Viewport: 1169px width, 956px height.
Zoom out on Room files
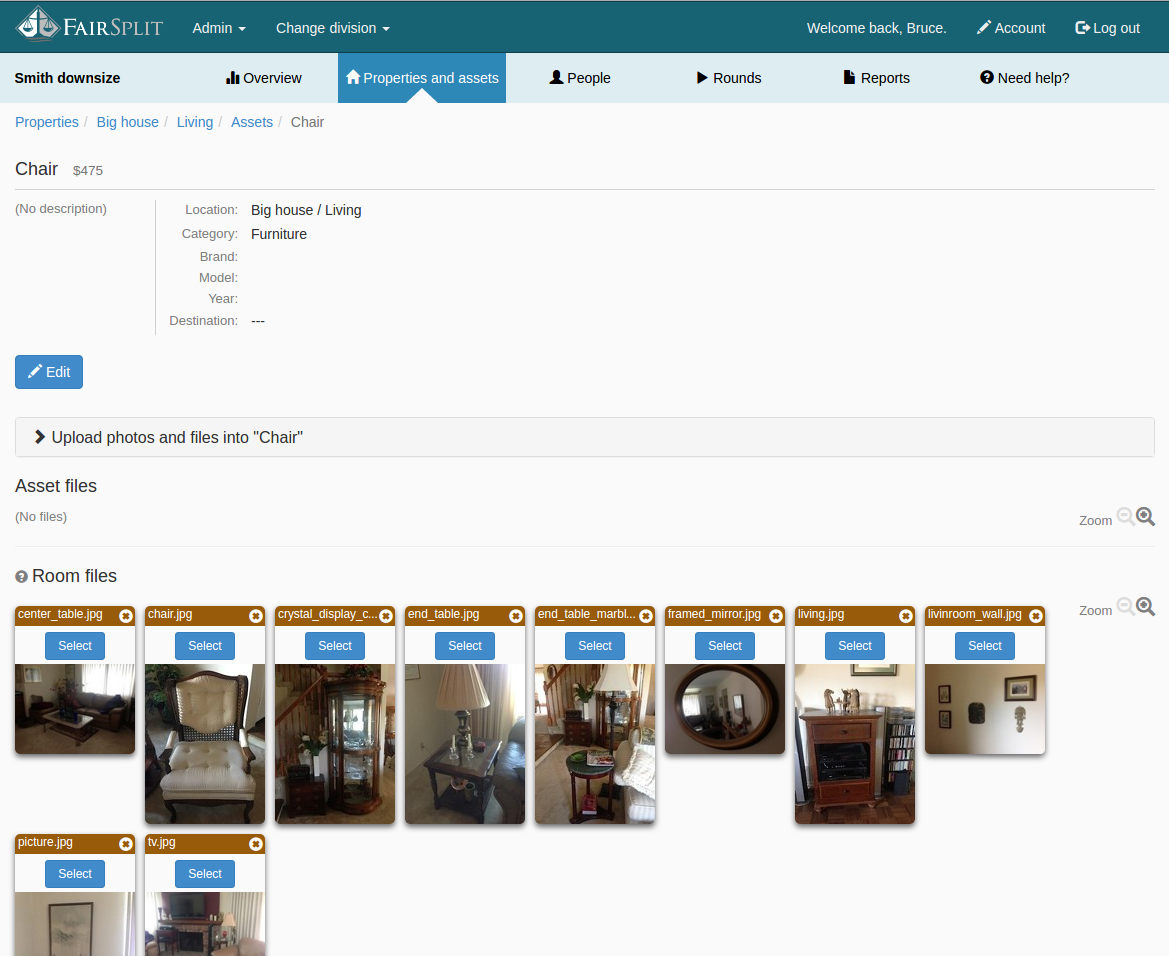point(1125,607)
